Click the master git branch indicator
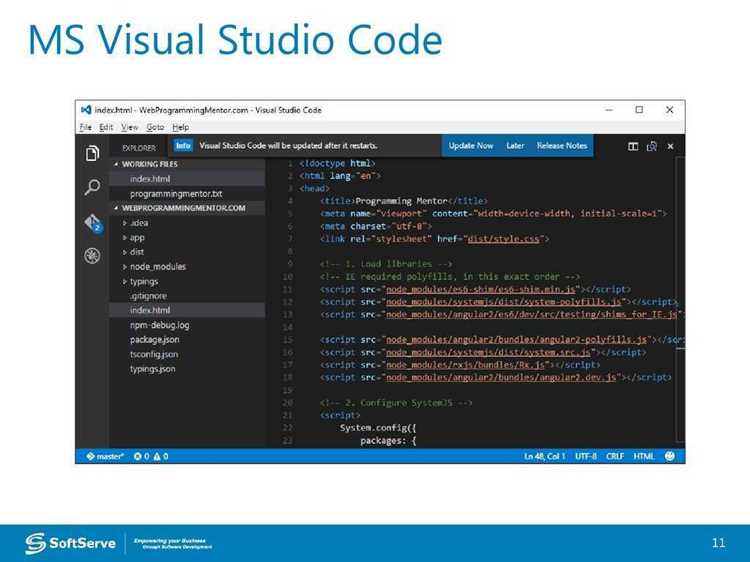 pyautogui.click(x=105, y=456)
